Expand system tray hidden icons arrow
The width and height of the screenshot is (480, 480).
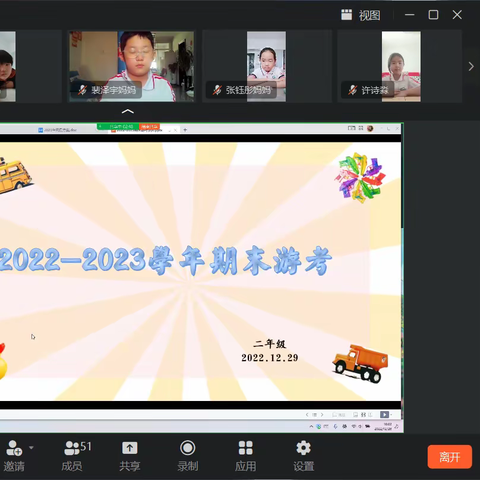point(311,426)
